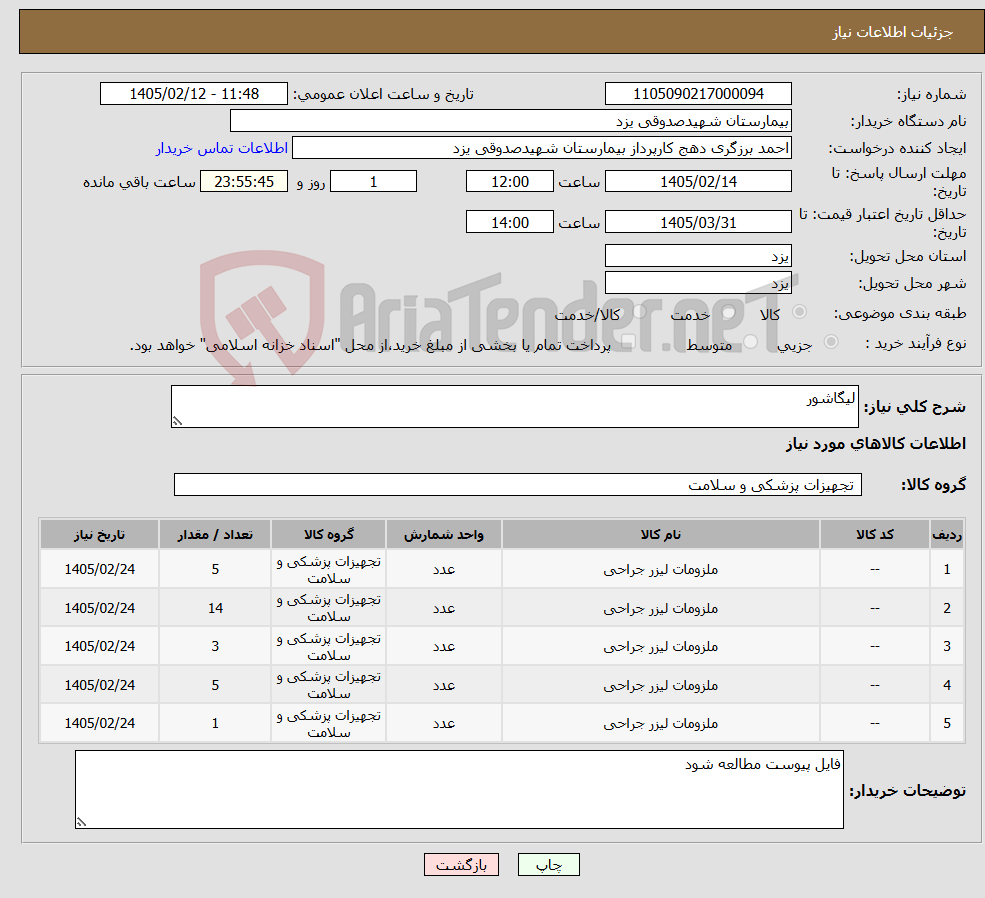Click the گروه کالا column header
The width and height of the screenshot is (985, 898).
point(329,534)
